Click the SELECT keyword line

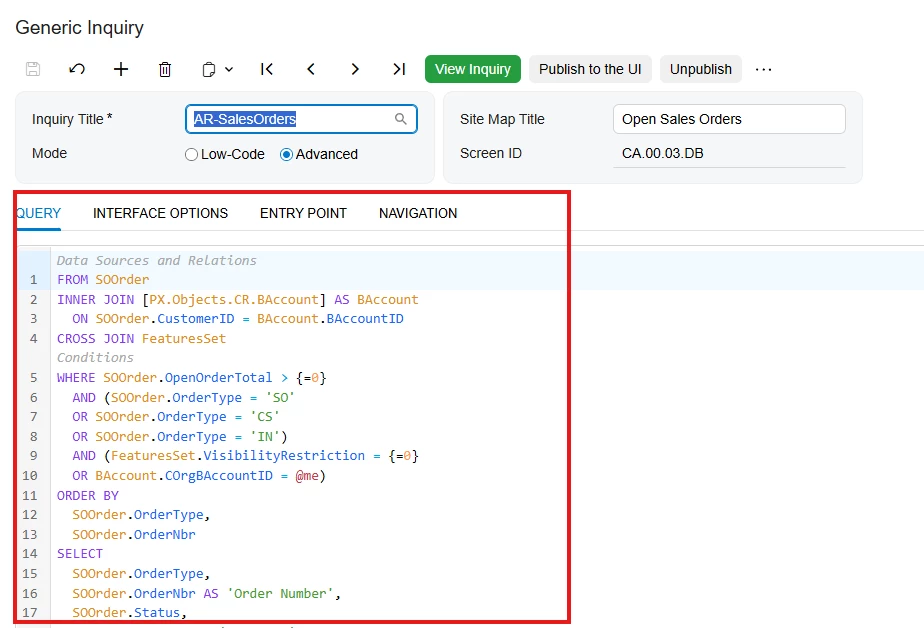tap(80, 554)
